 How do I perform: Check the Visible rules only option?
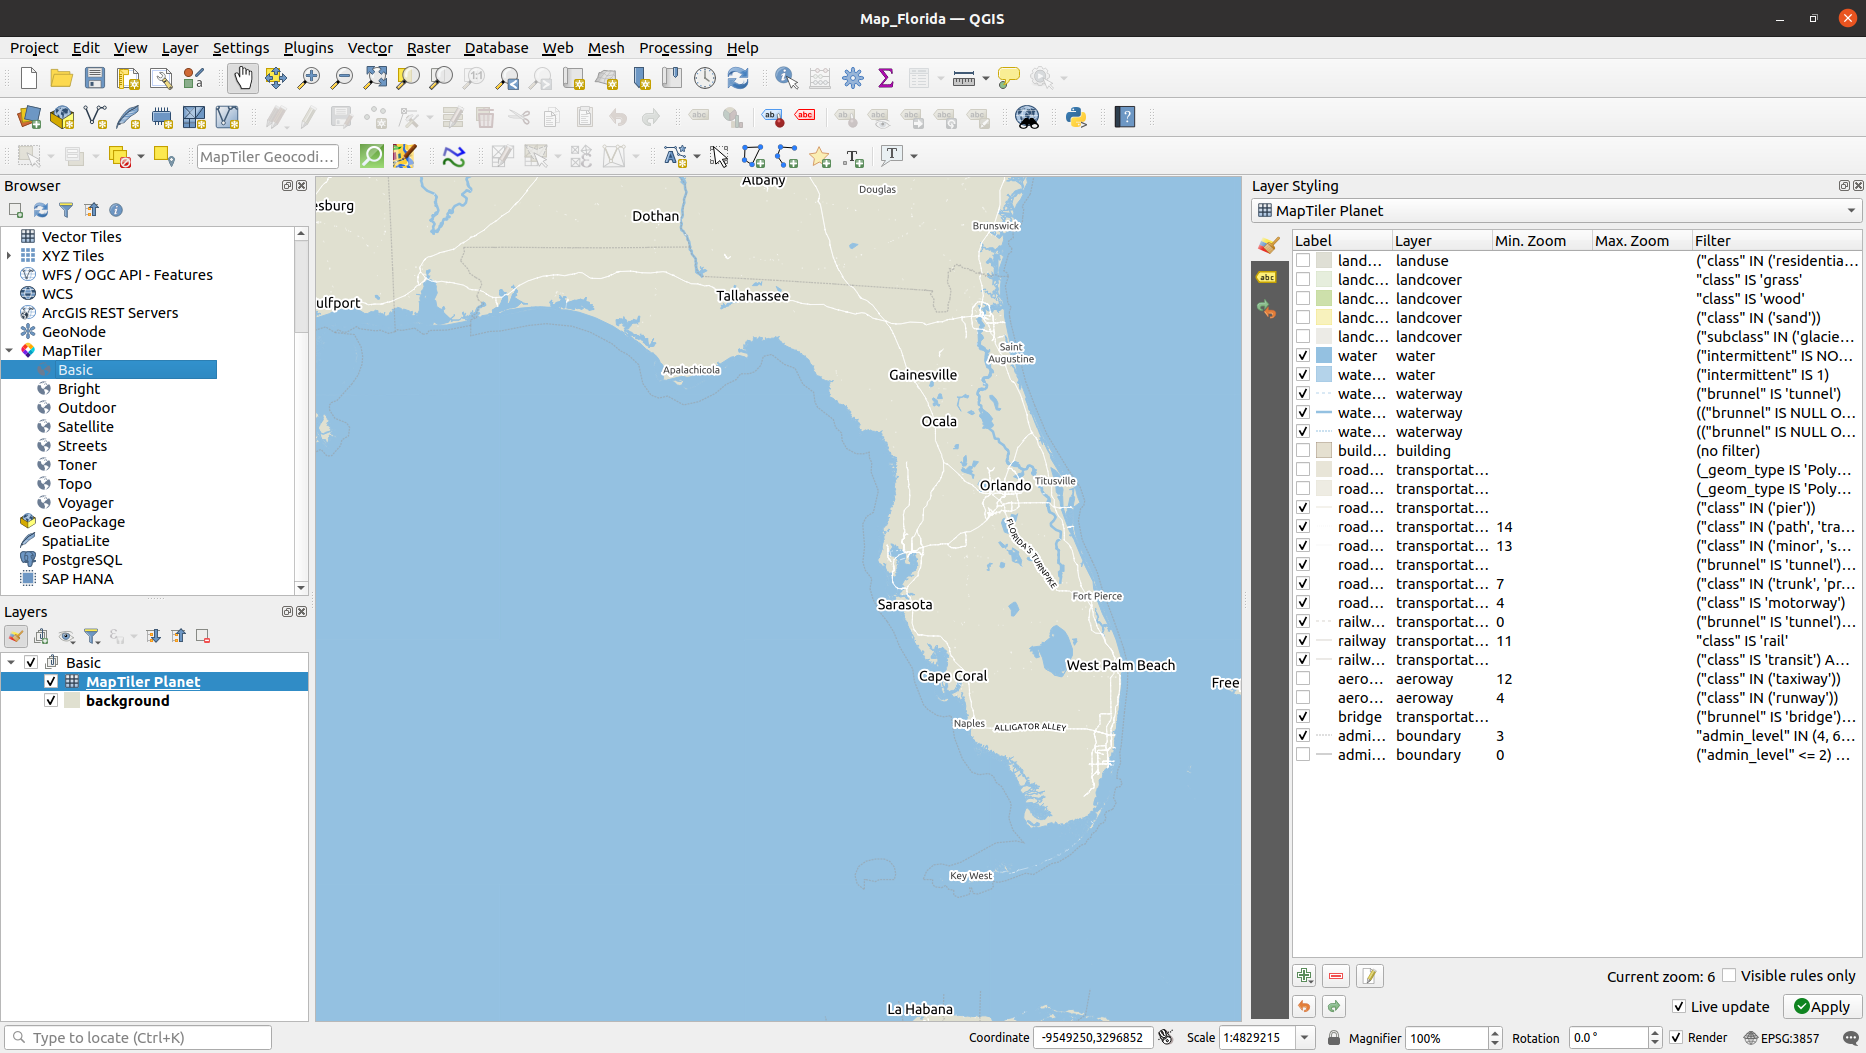(1729, 976)
